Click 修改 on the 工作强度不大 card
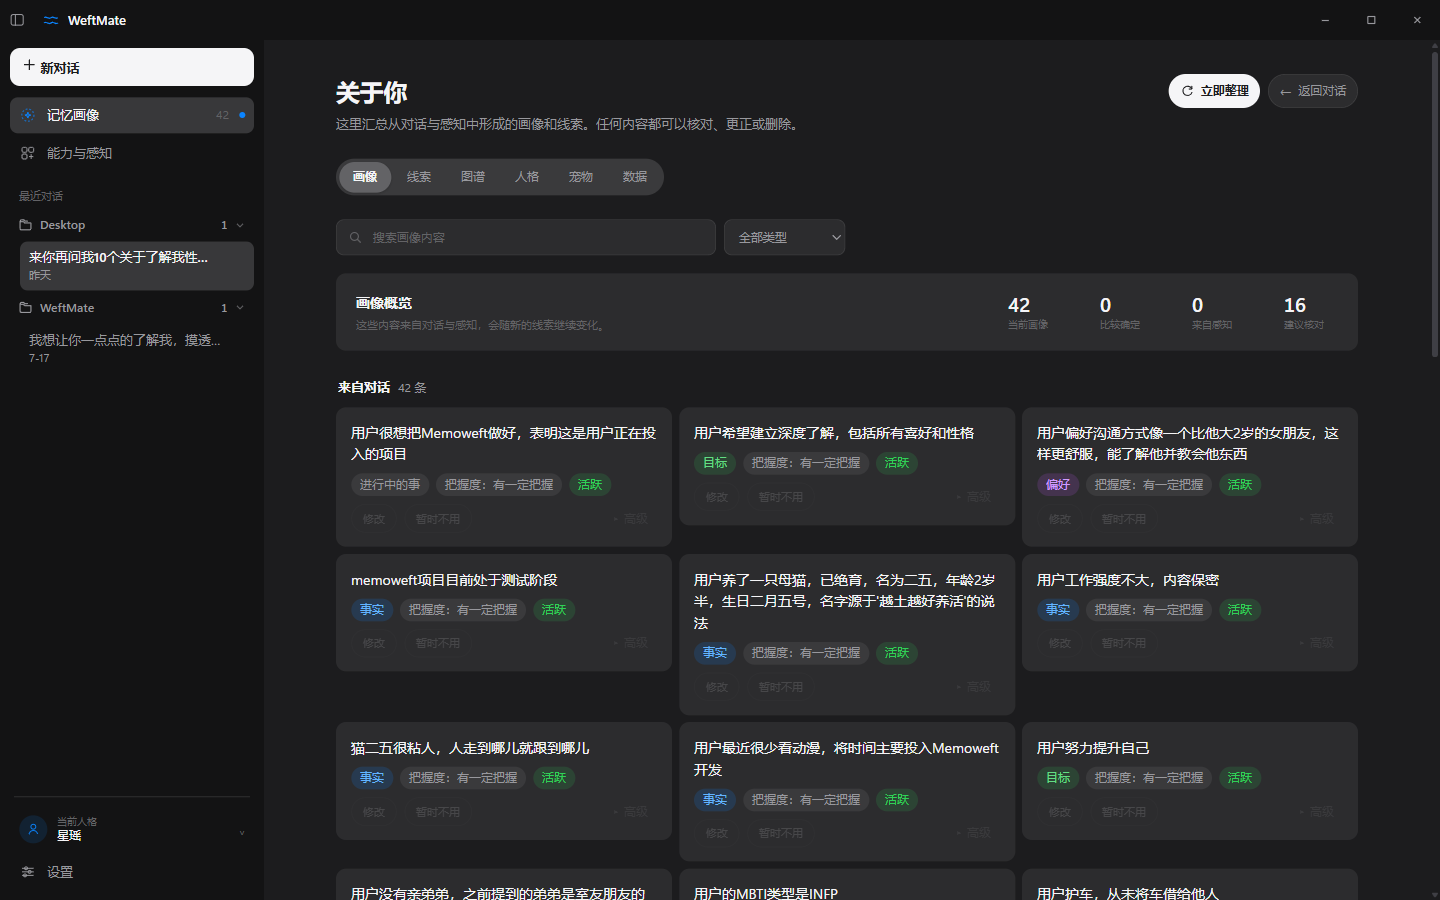Viewport: 1440px width, 900px height. point(1060,643)
